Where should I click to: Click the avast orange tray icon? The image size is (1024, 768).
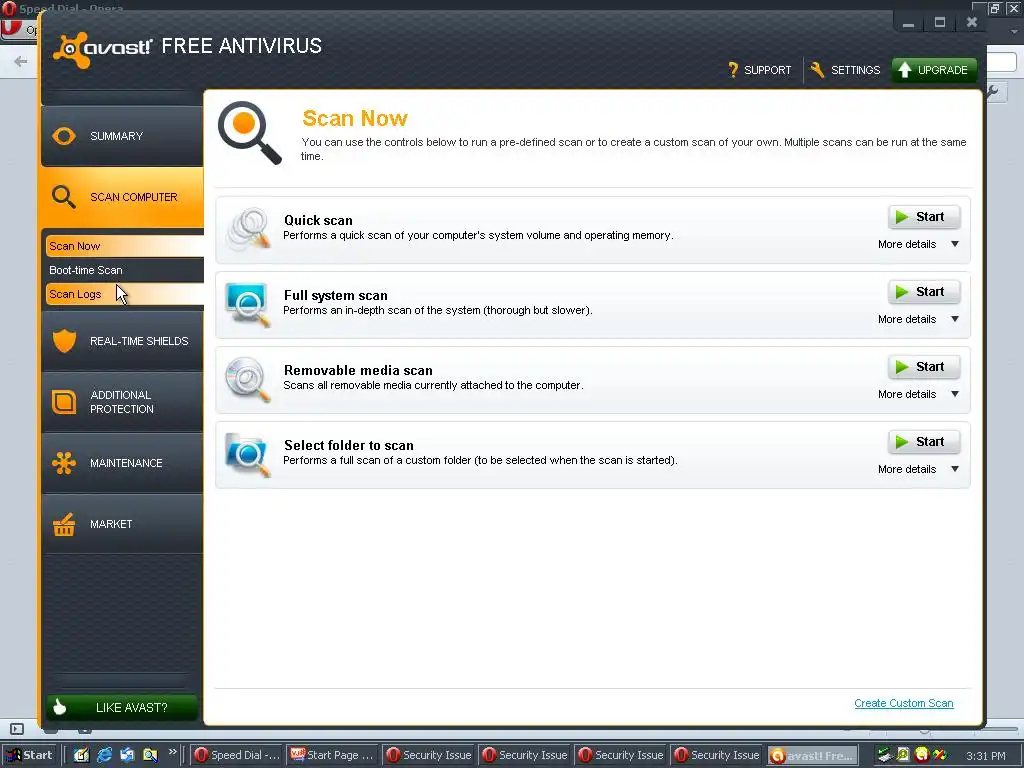(921, 755)
